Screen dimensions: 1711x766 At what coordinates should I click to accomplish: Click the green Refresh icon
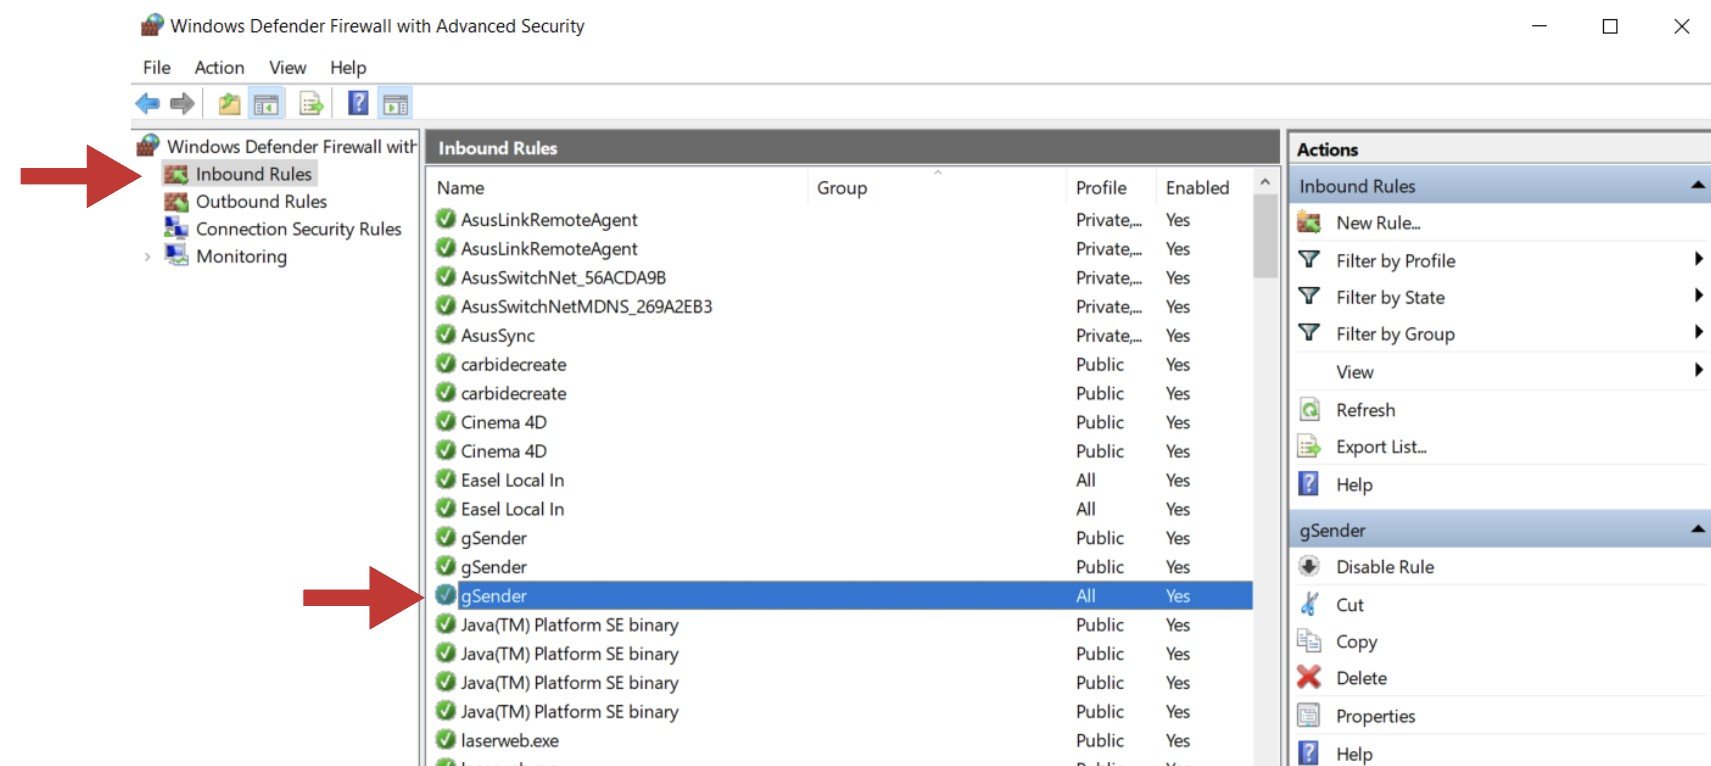1309,409
